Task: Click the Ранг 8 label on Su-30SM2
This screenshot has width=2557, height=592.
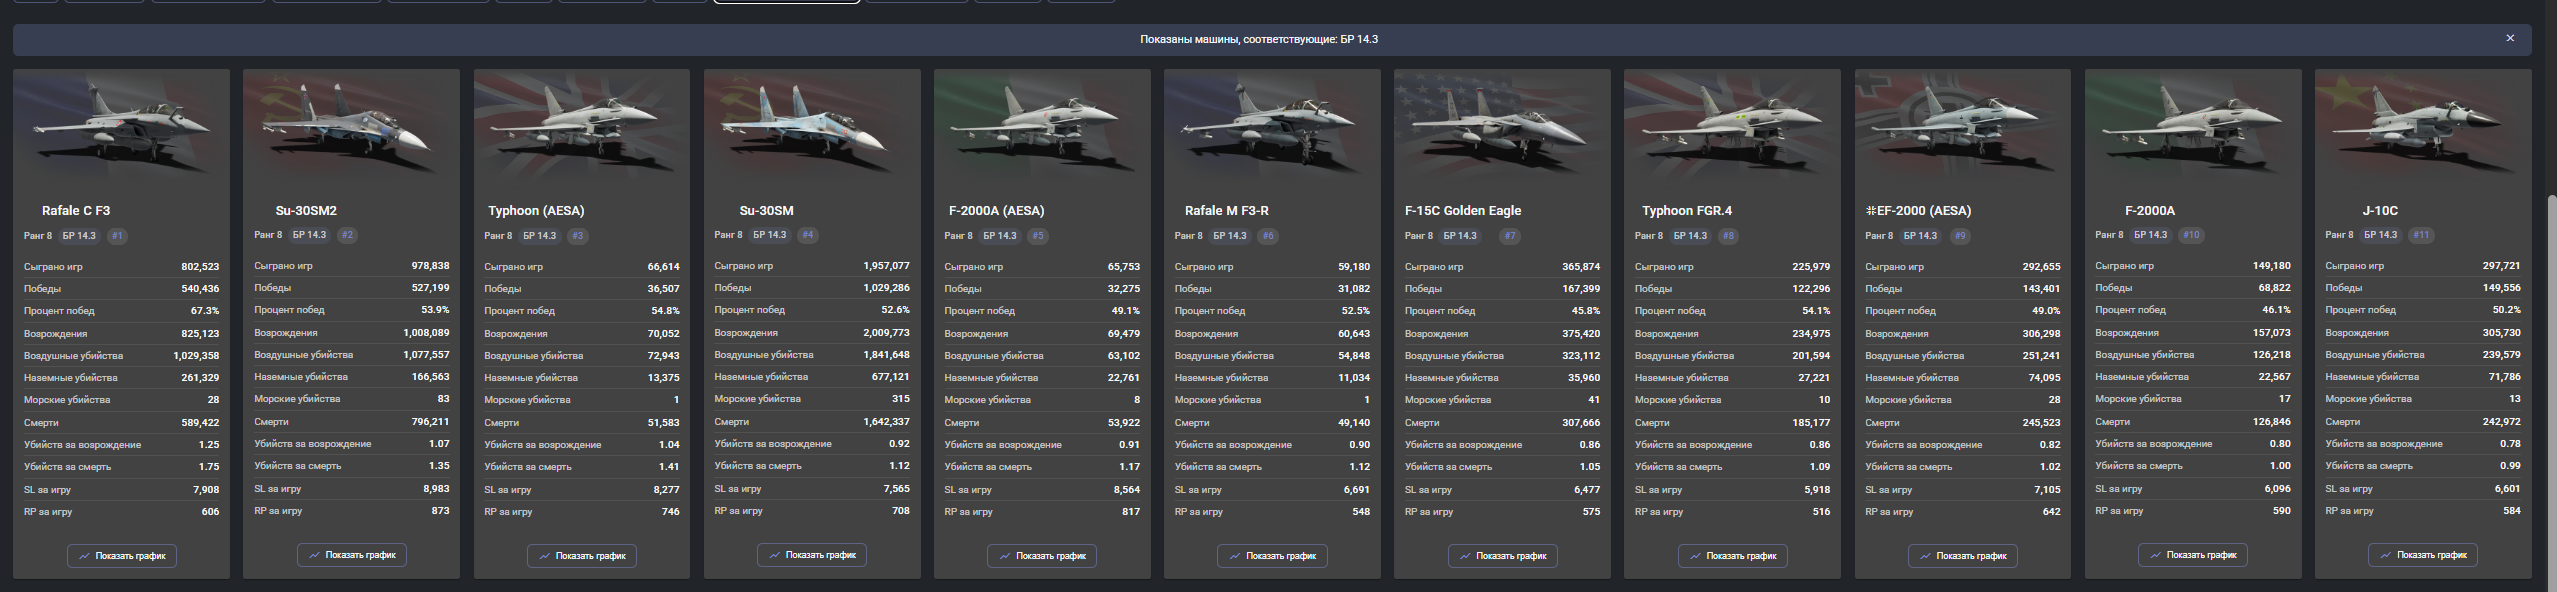Action: pos(268,235)
